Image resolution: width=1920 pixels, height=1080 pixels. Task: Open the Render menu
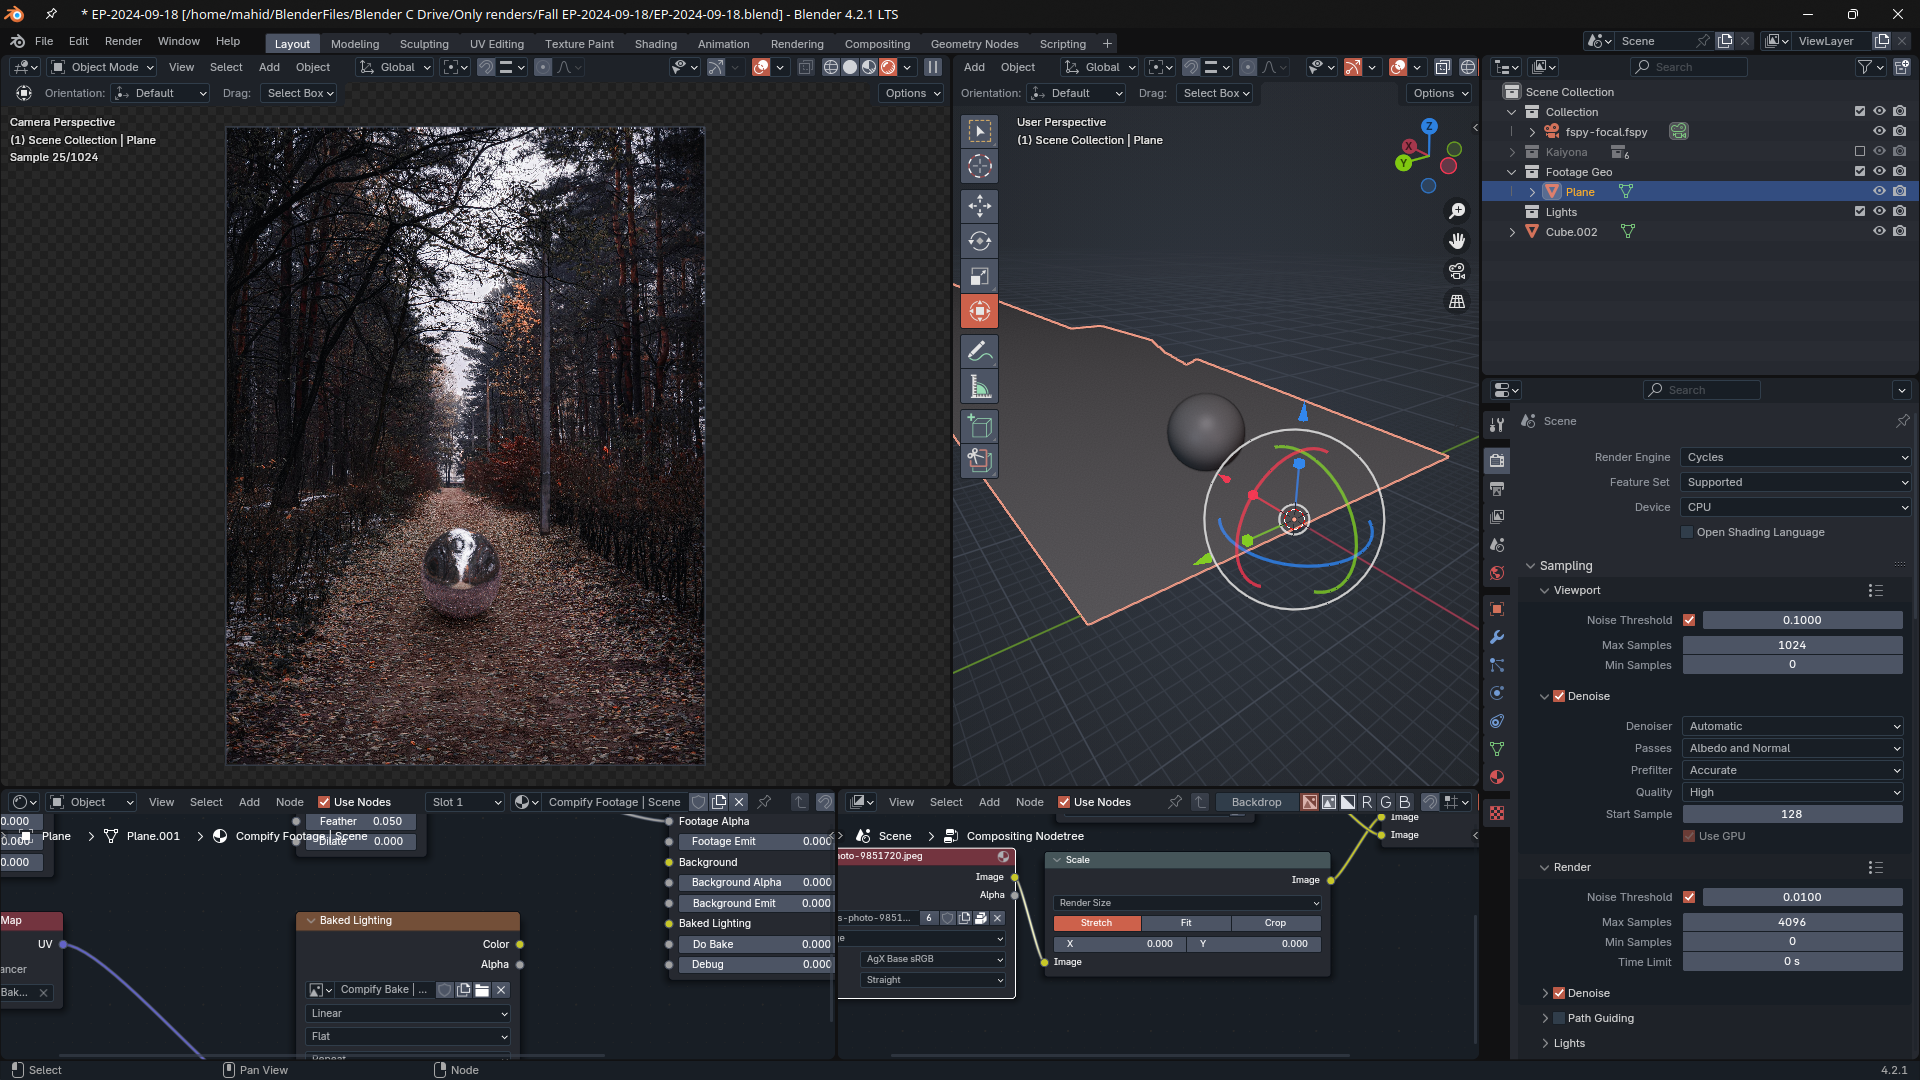123,41
